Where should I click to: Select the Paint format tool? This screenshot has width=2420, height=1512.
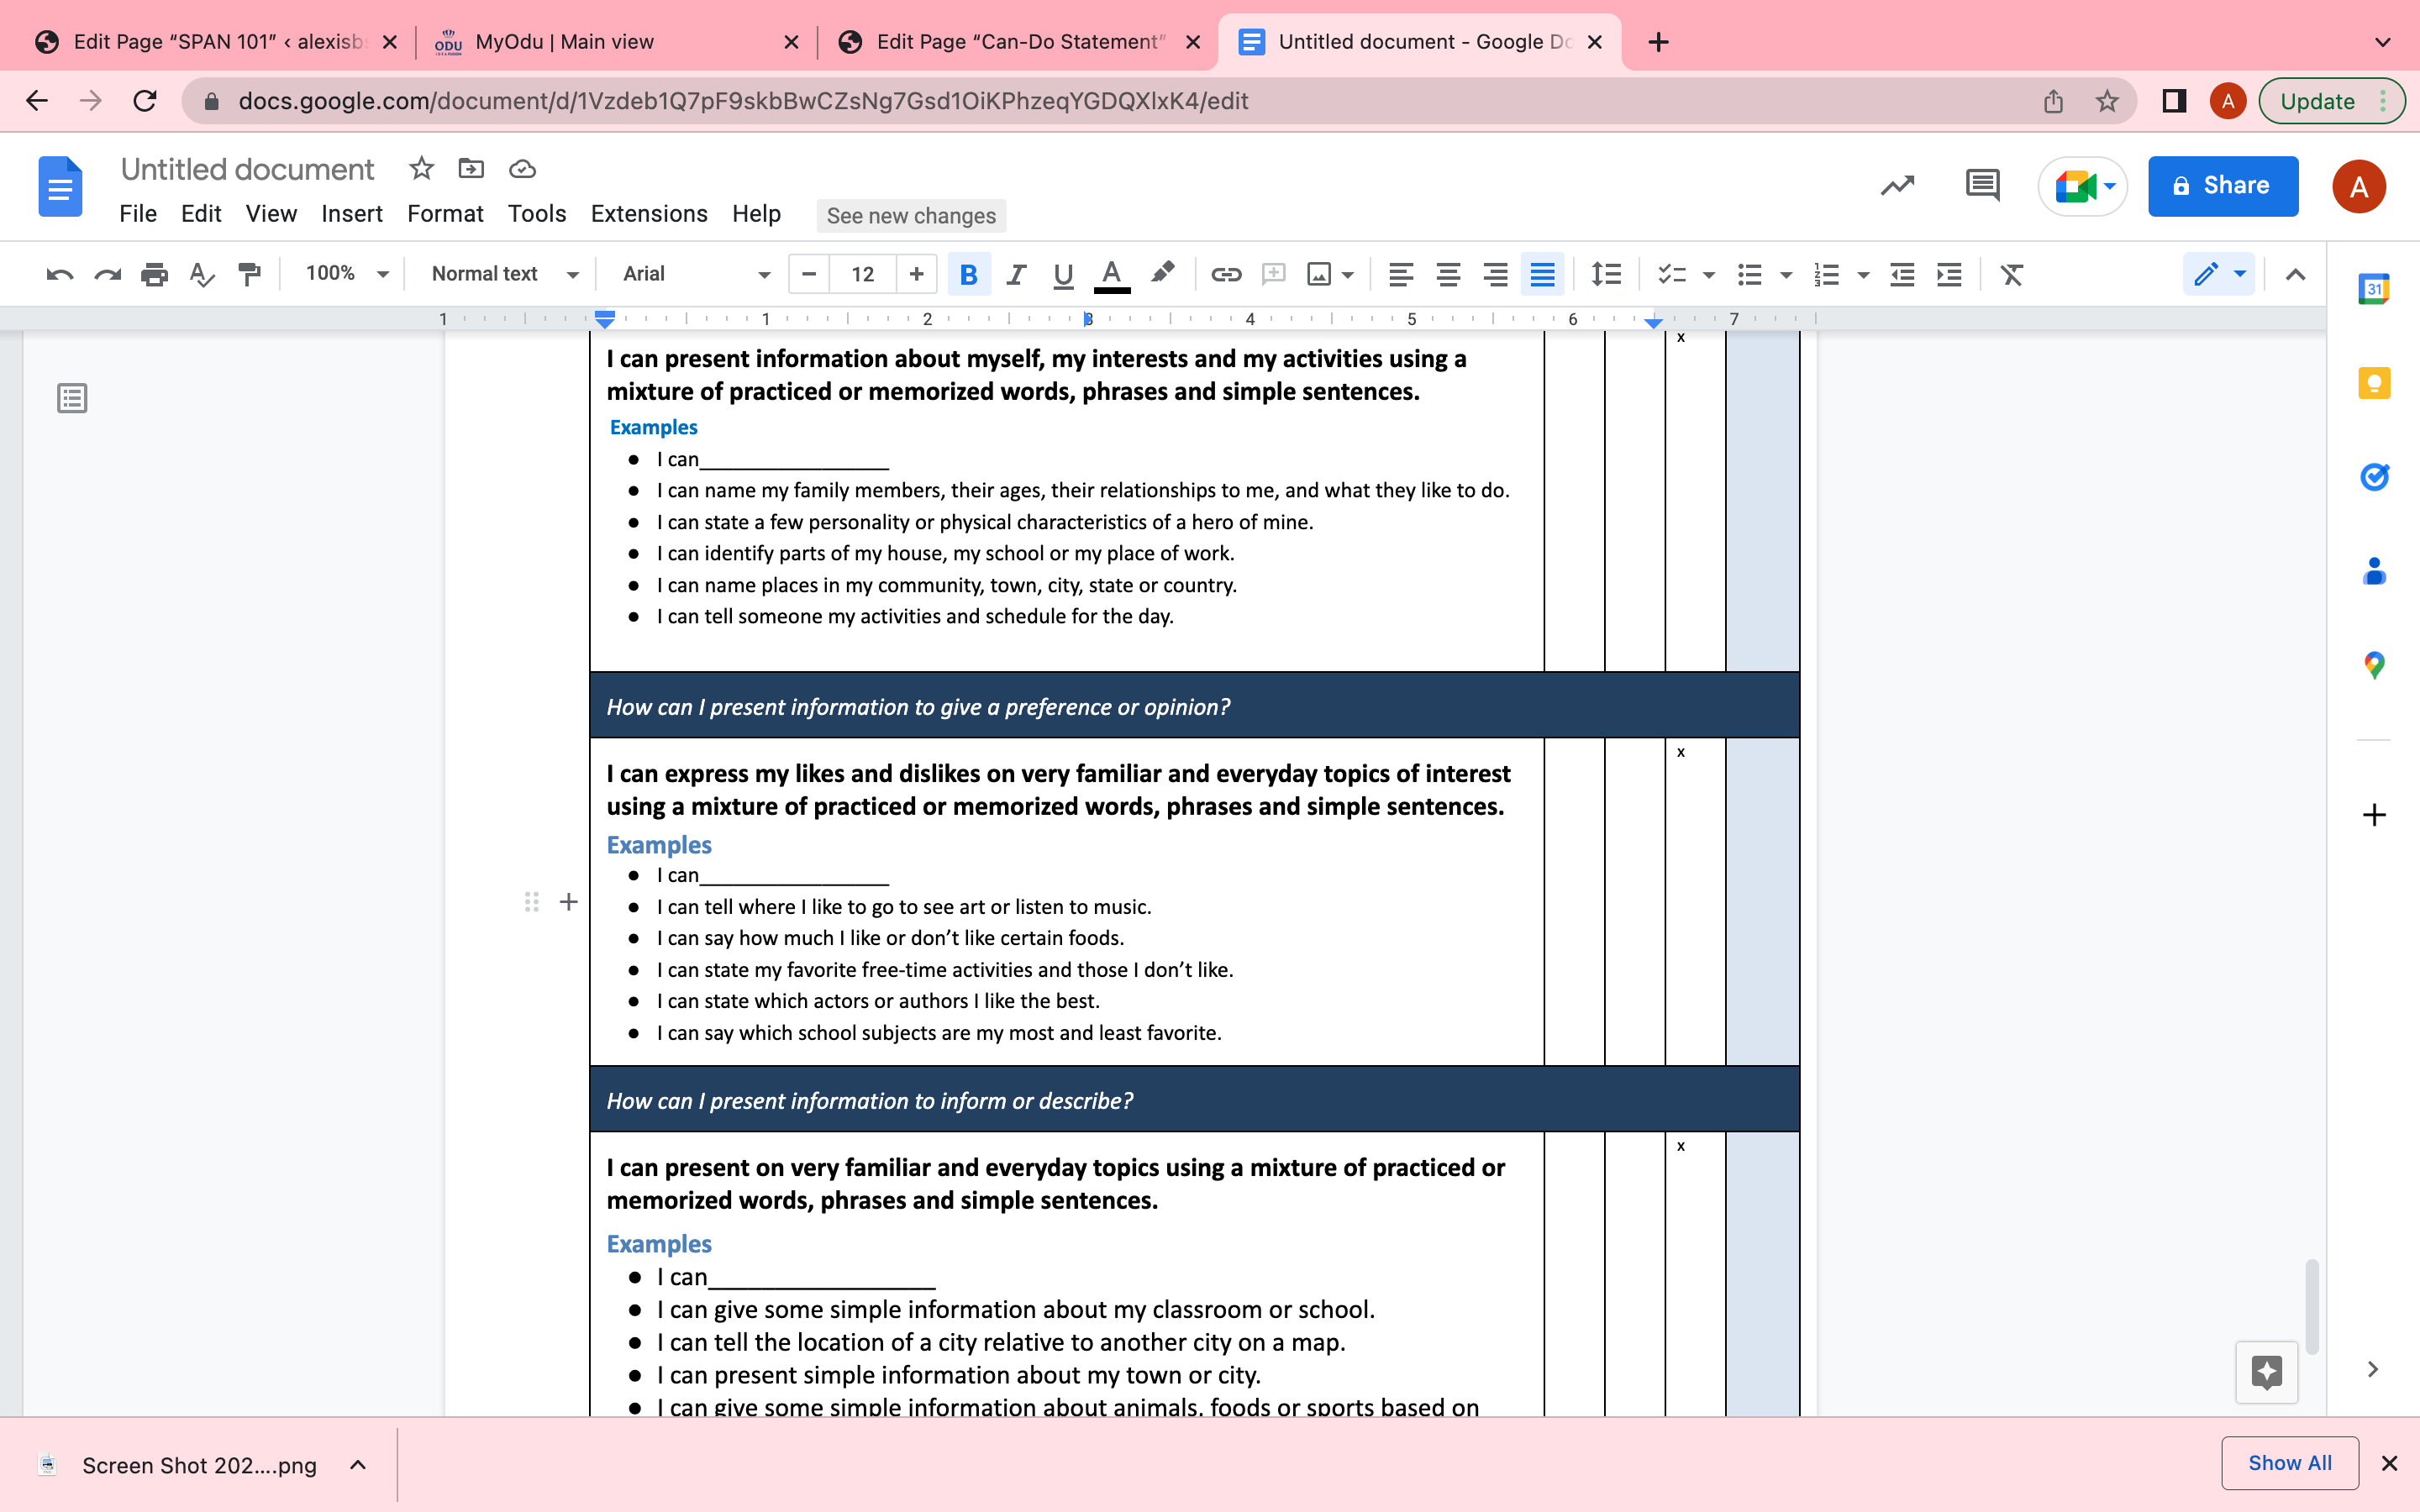[249, 274]
